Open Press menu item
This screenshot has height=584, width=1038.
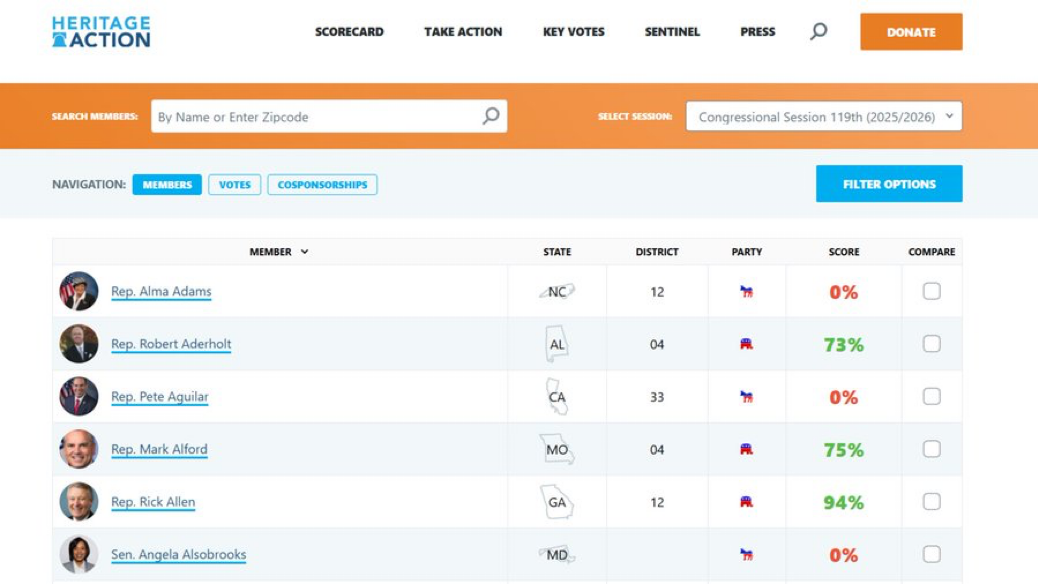point(757,32)
